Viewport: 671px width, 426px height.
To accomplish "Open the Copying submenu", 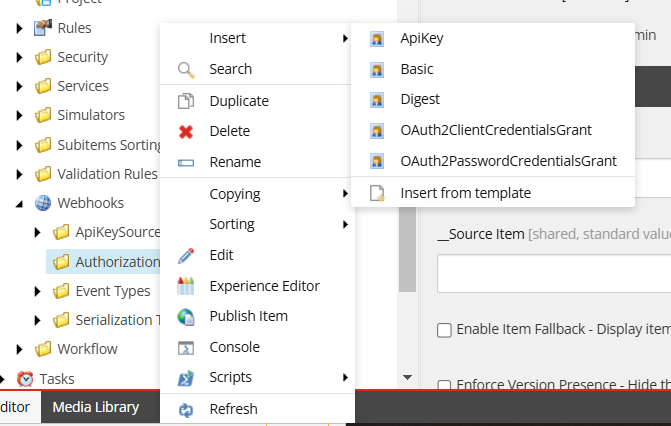I will pyautogui.click(x=255, y=194).
